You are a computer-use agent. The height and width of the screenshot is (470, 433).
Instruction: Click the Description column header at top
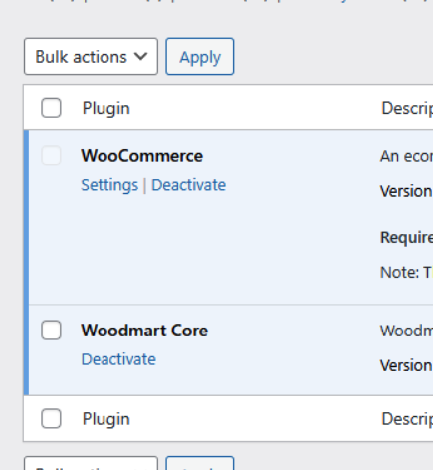[407, 108]
